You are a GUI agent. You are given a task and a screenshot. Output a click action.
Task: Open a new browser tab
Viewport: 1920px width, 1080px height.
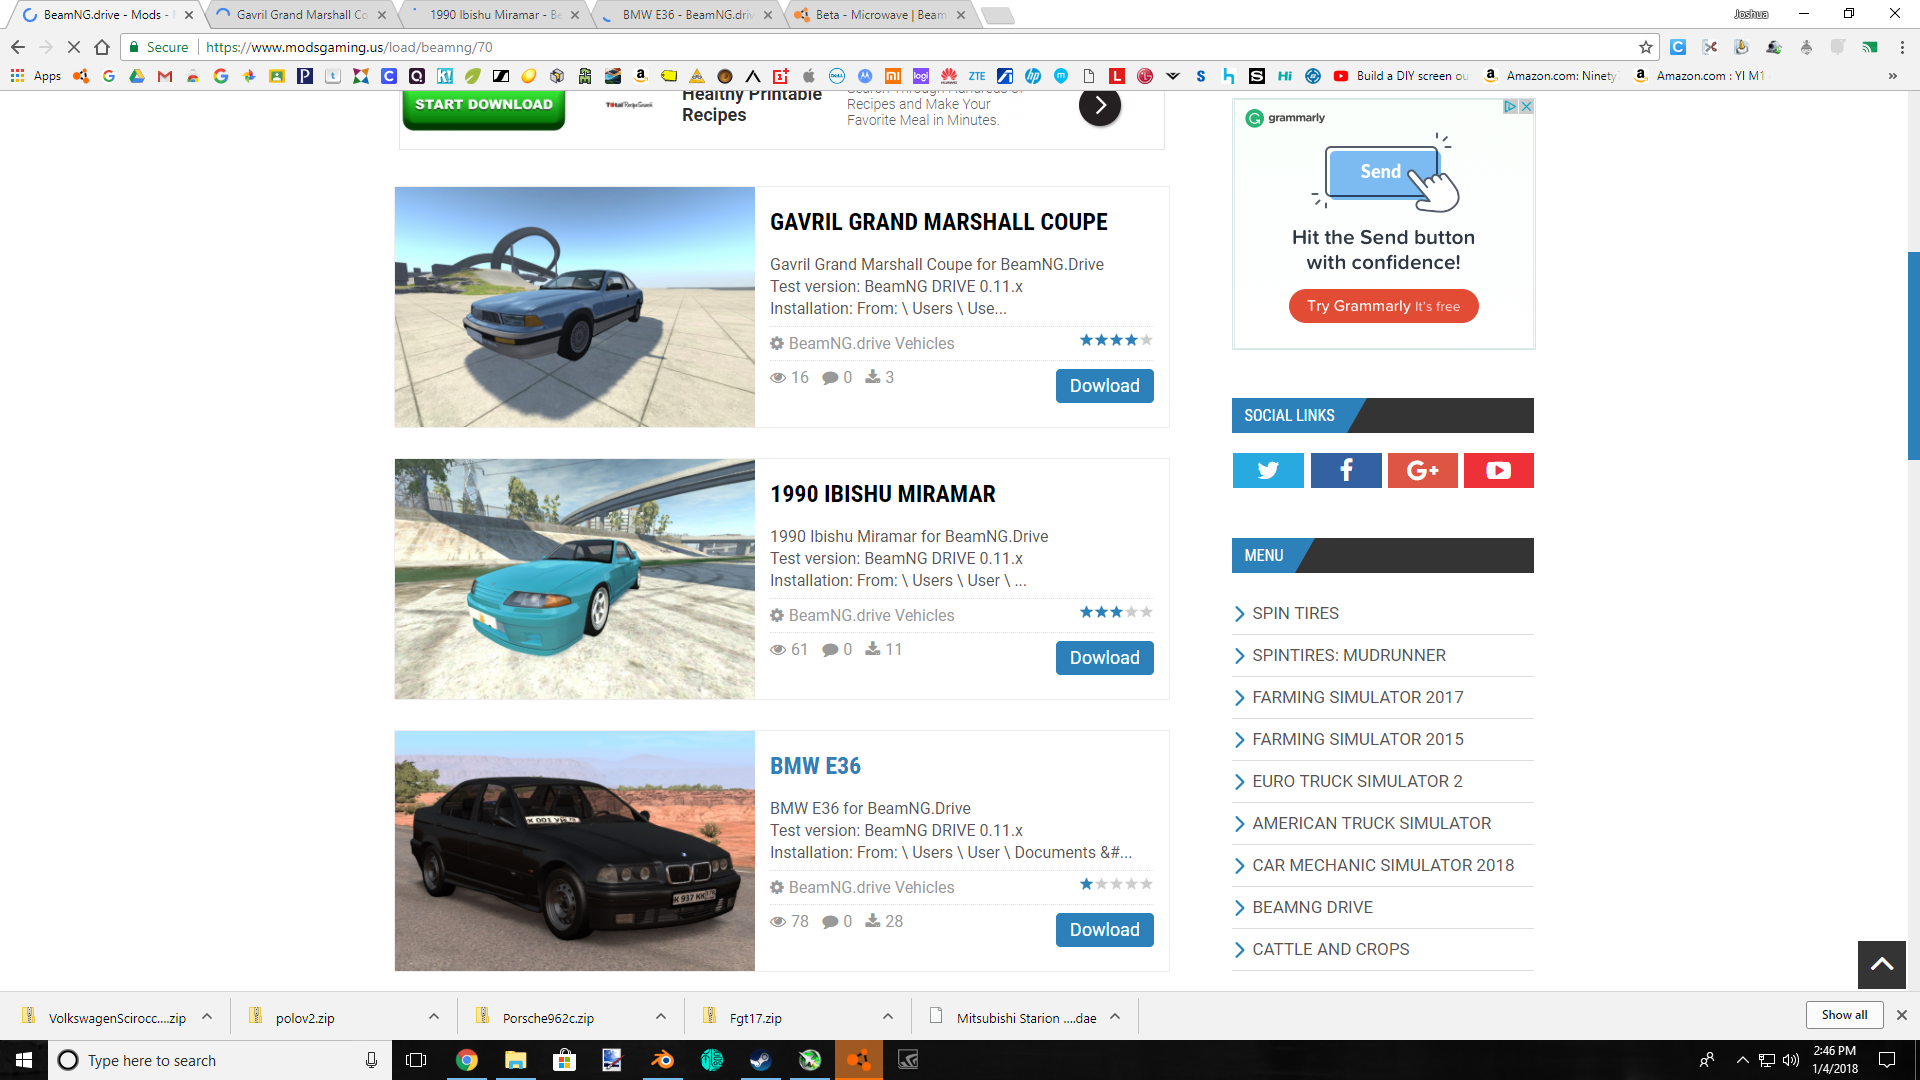997,15
